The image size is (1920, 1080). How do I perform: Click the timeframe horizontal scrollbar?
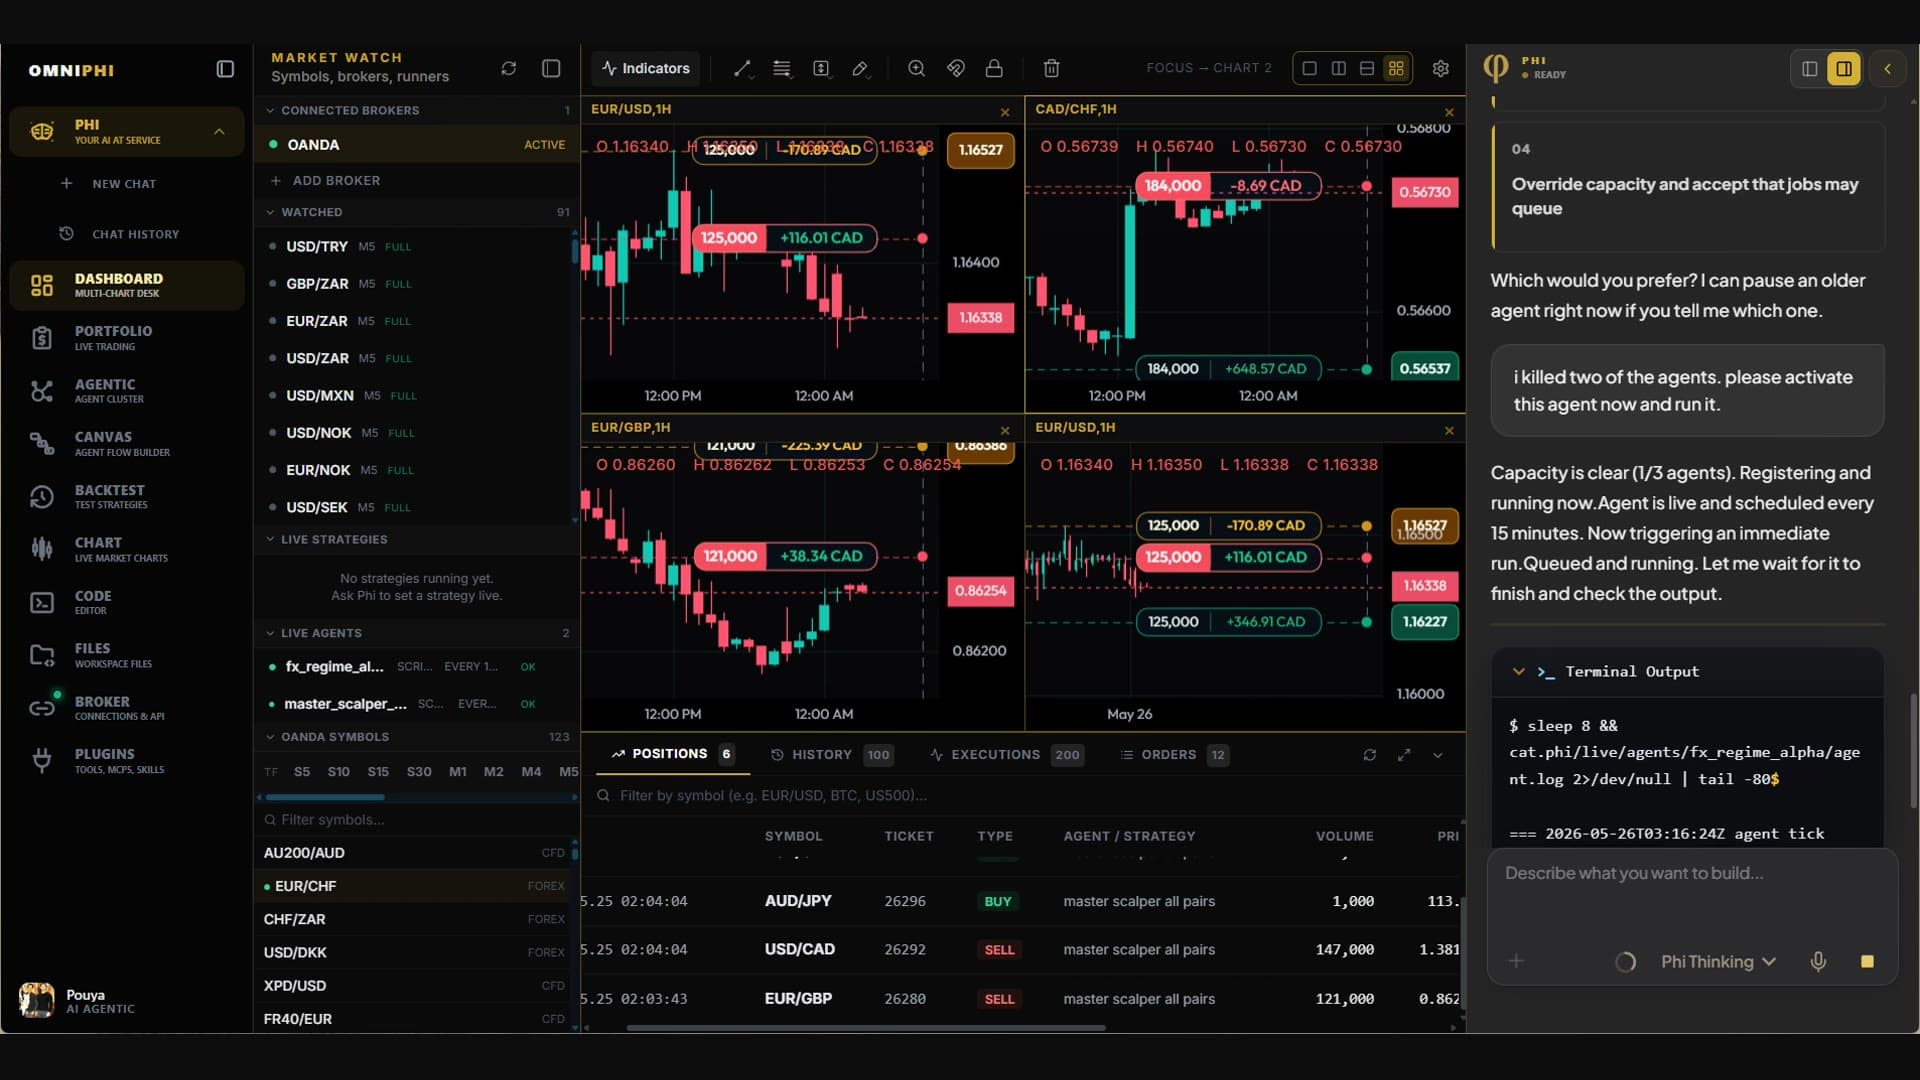(325, 797)
